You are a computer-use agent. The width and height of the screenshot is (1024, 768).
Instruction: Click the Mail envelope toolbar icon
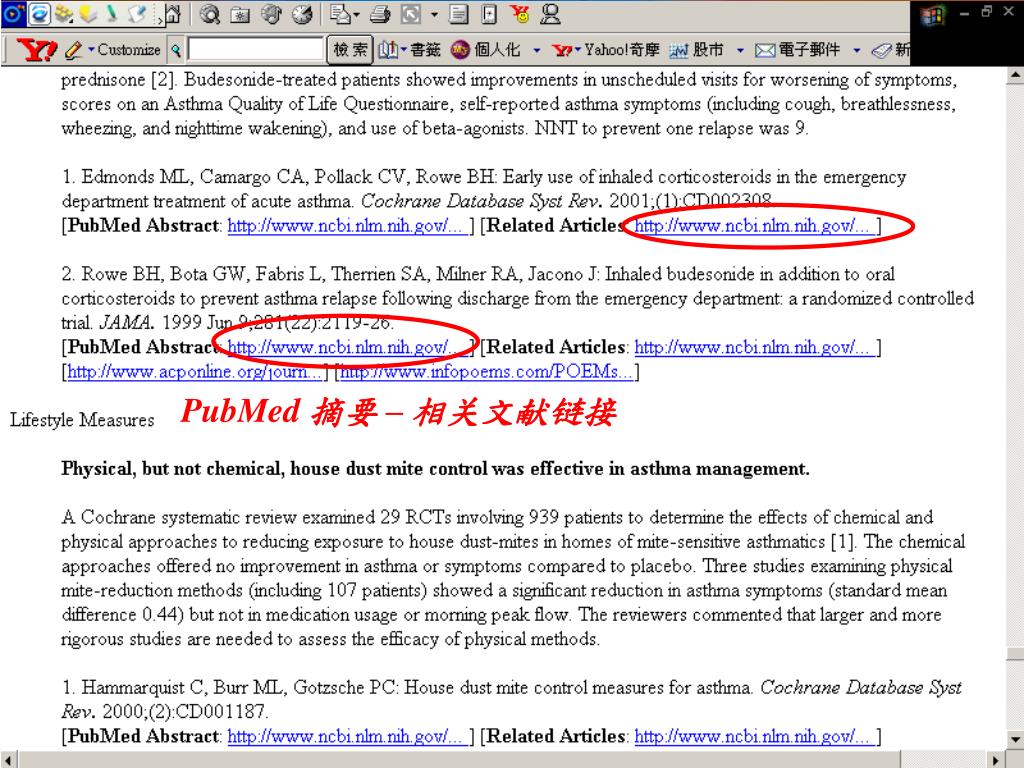[x=340, y=14]
